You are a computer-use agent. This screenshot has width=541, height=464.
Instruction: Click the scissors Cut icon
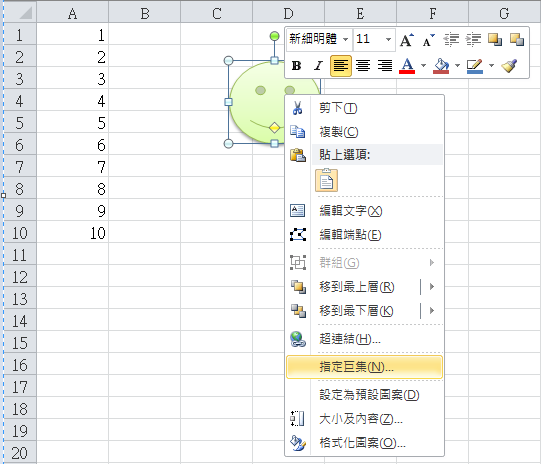click(x=297, y=108)
